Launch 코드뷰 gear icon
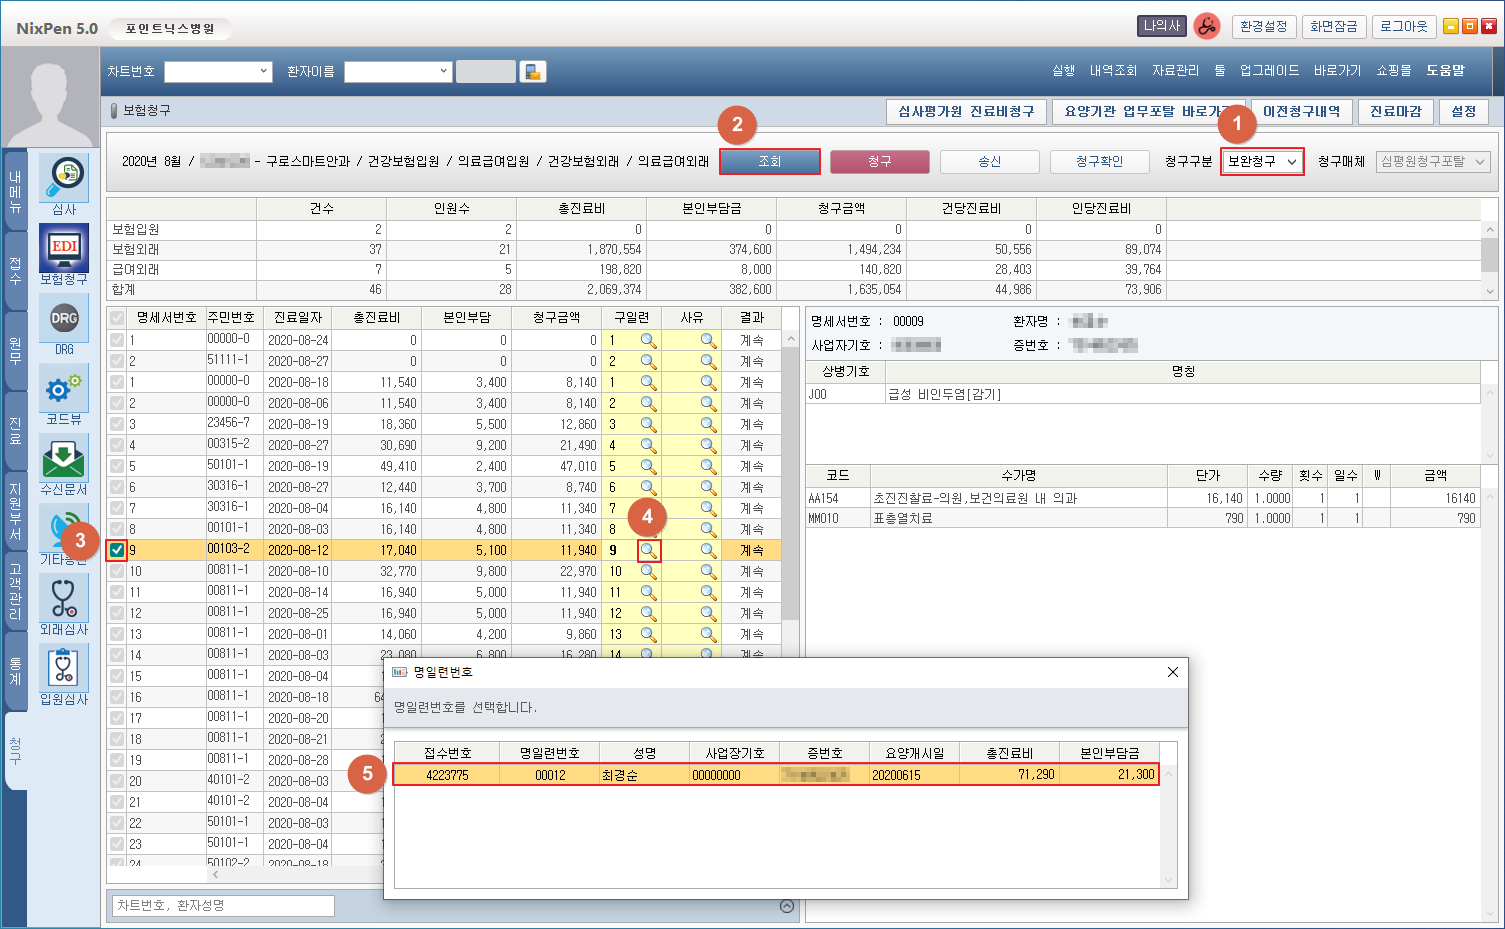This screenshot has height=929, width=1505. pos(64,389)
